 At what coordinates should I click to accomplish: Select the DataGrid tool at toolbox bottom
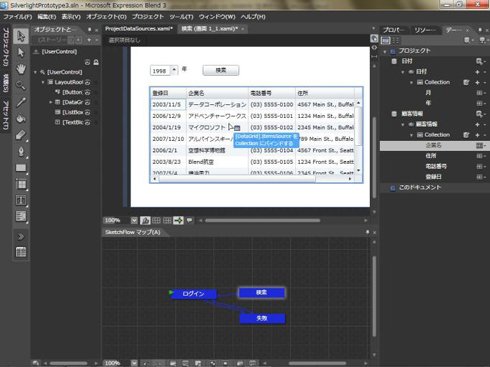pos(21,252)
